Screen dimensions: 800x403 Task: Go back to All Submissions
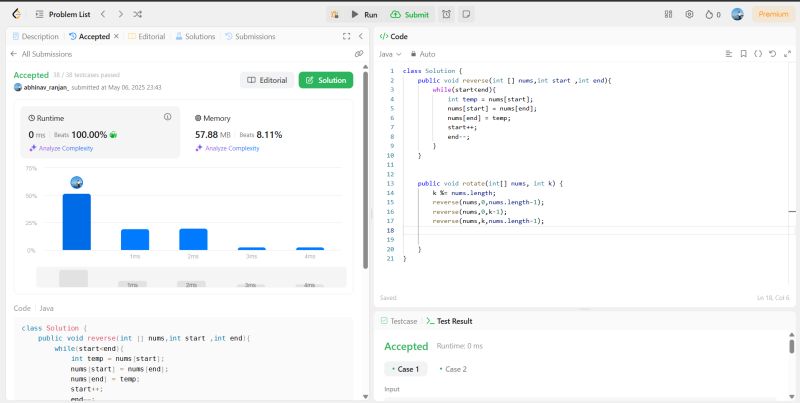pos(41,54)
